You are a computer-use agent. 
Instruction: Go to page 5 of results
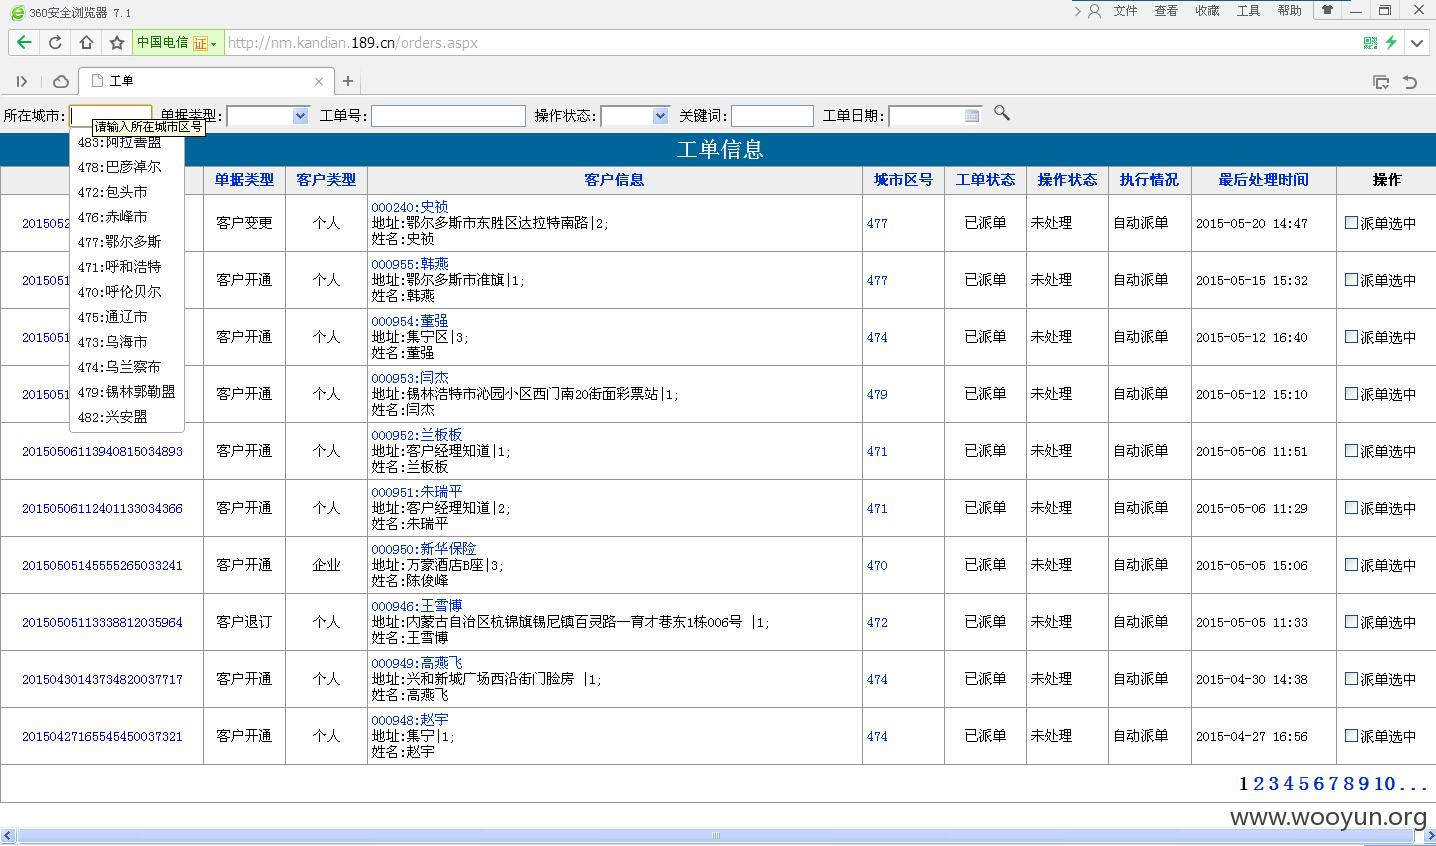[1304, 784]
